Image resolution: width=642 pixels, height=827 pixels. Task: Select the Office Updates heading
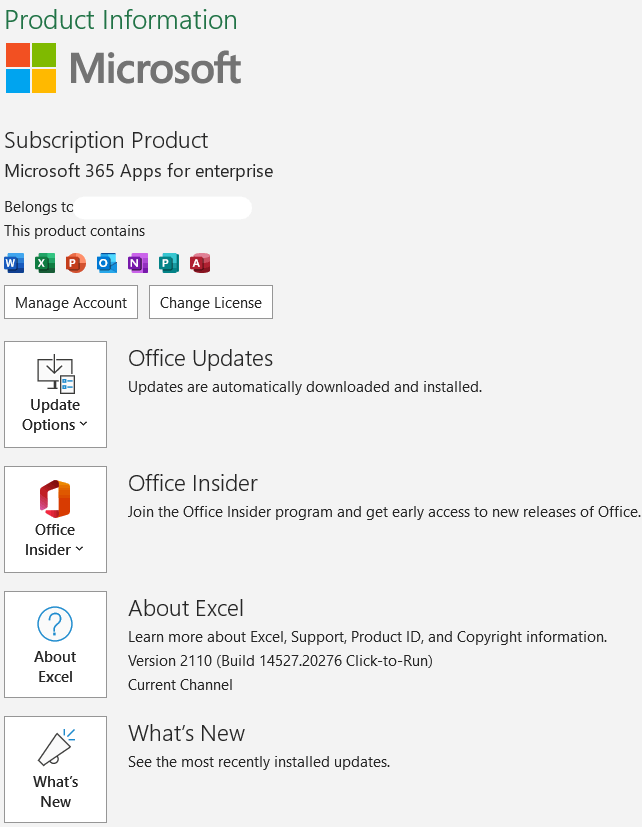200,359
